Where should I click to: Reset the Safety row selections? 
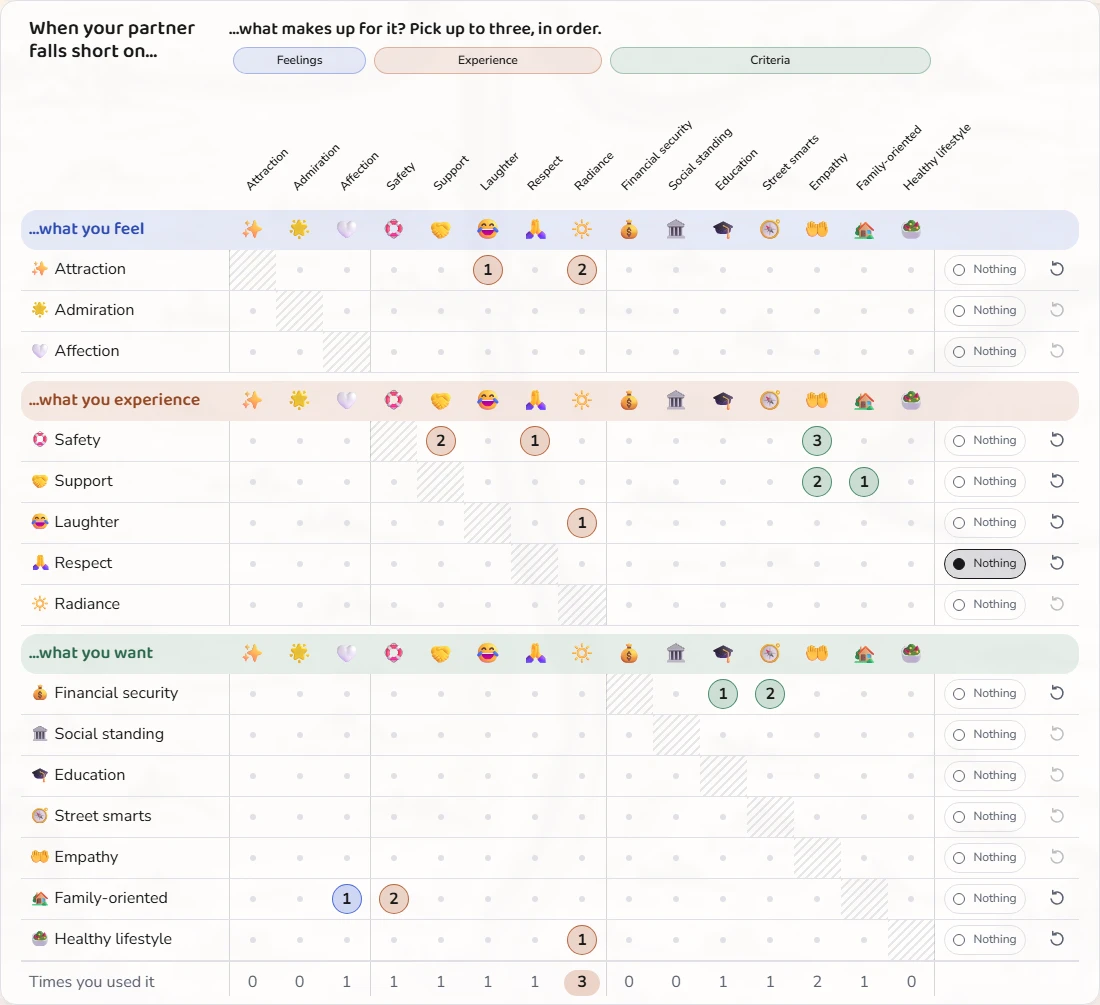(x=1057, y=440)
